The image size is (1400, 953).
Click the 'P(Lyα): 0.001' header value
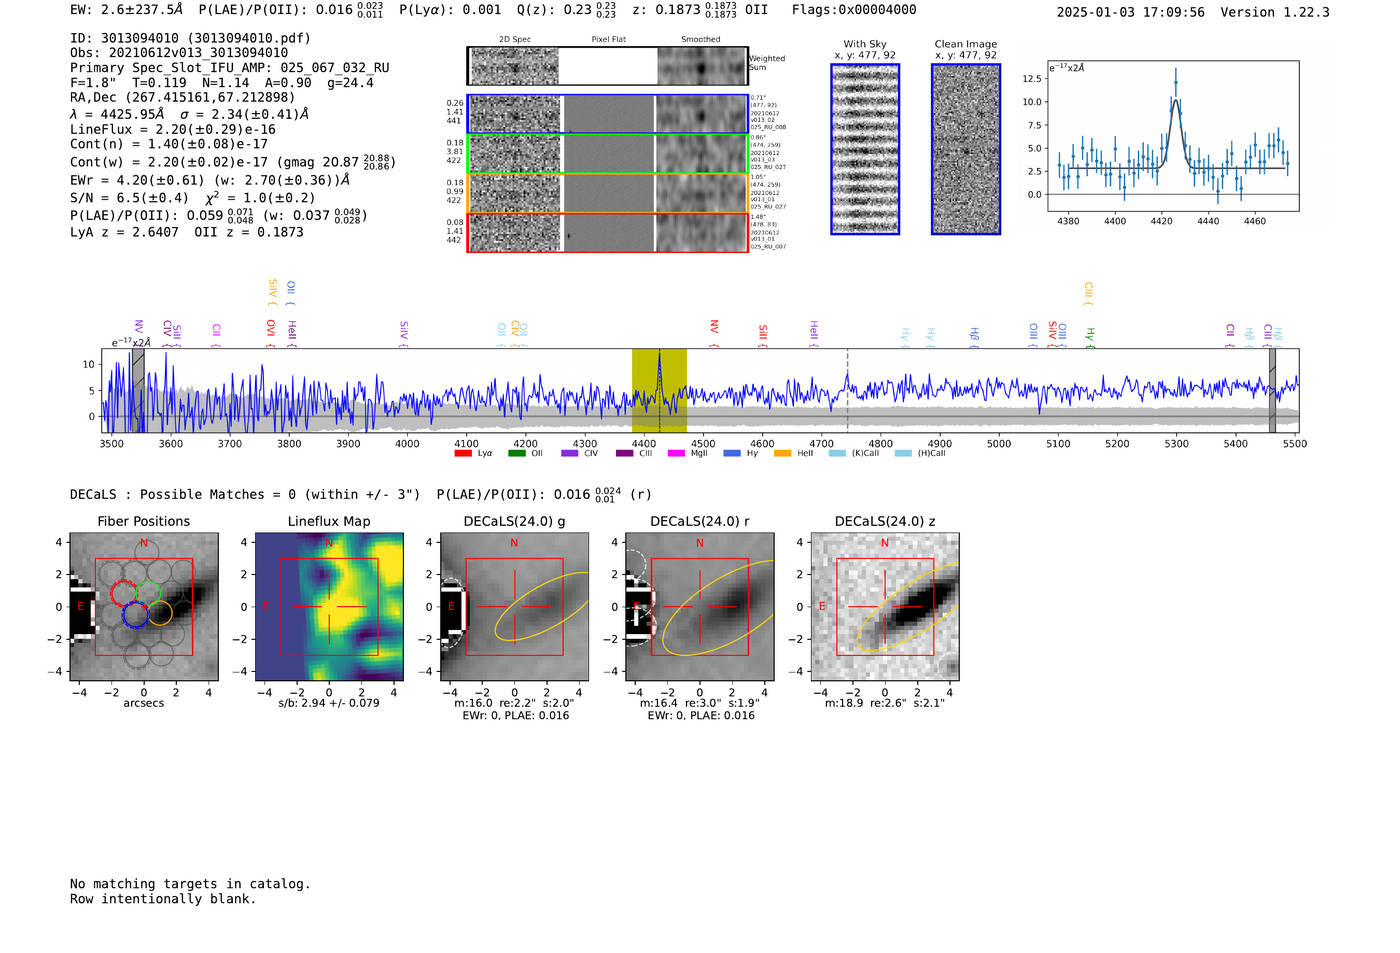pyautogui.click(x=450, y=10)
